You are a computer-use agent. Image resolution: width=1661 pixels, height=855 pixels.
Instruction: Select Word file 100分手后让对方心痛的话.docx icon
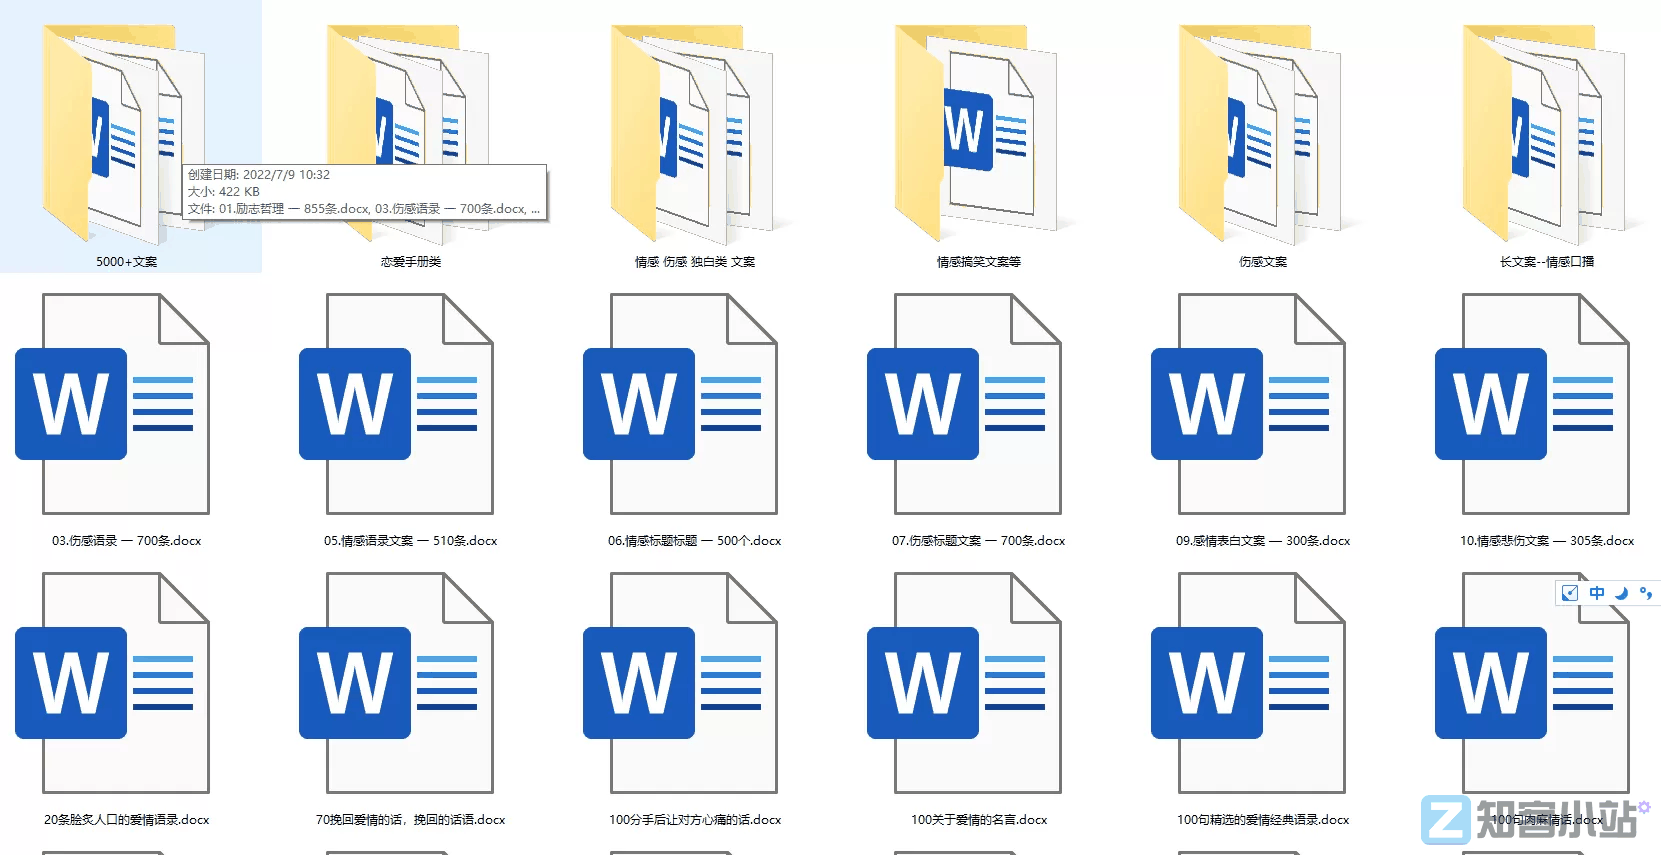point(680,683)
